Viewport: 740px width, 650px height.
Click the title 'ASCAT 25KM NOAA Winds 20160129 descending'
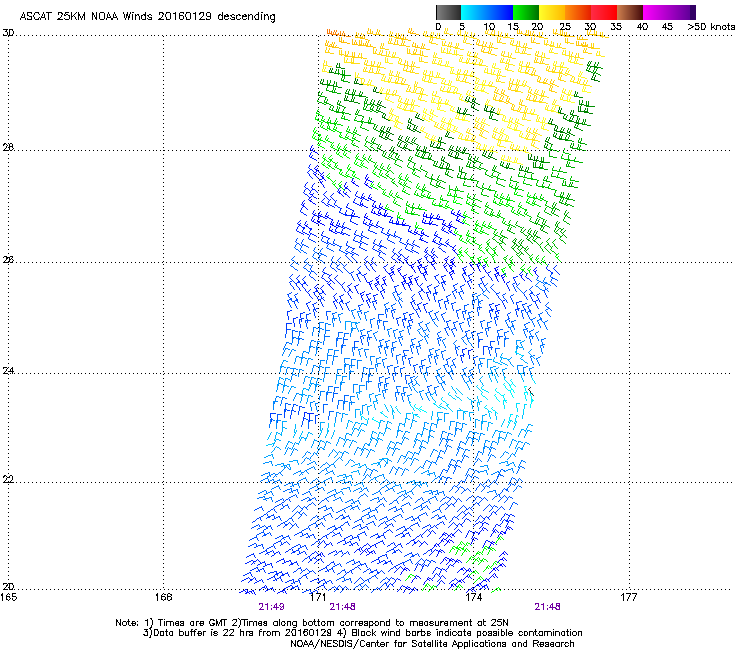click(x=147, y=16)
